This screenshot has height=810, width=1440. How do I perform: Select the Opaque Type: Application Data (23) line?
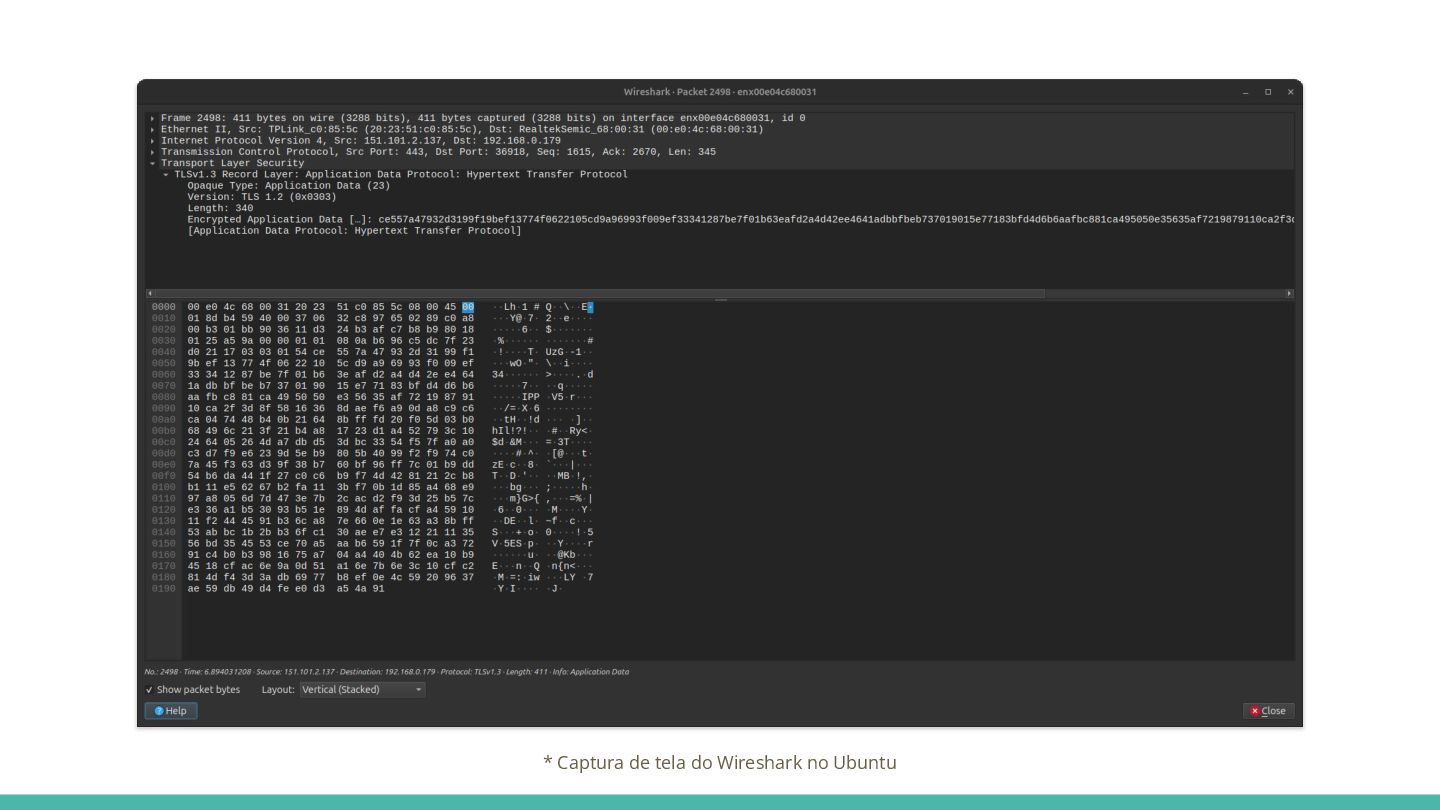coord(289,186)
